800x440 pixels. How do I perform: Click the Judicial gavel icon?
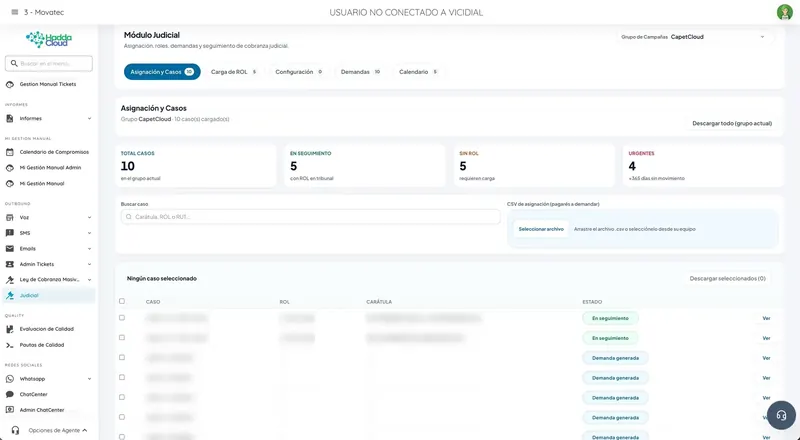click(x=10, y=296)
